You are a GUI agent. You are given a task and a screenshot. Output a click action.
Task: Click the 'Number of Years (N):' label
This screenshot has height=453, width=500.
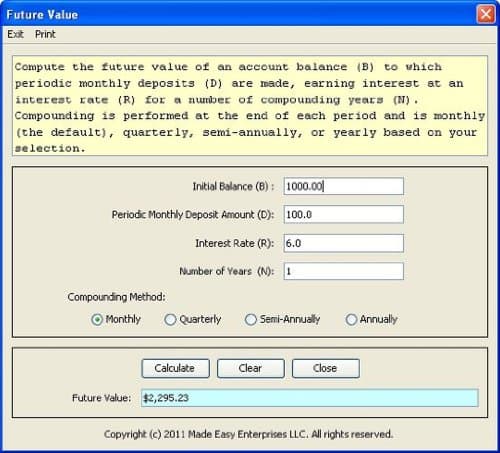tap(227, 271)
